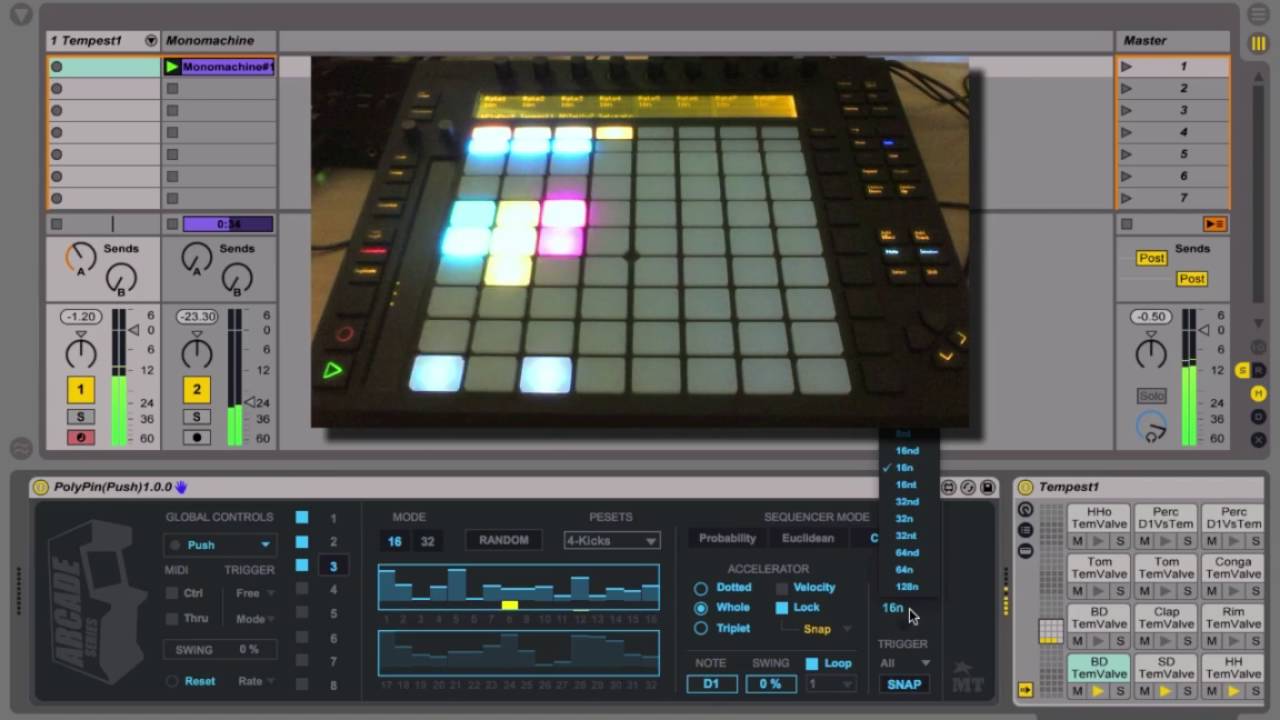
Task: Arm the Monomachine track for recording
Action: (197, 438)
